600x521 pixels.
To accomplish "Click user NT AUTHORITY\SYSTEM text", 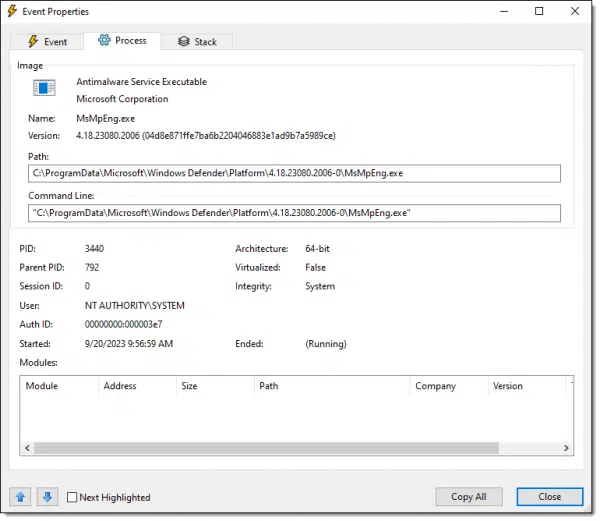I will coord(135,305).
